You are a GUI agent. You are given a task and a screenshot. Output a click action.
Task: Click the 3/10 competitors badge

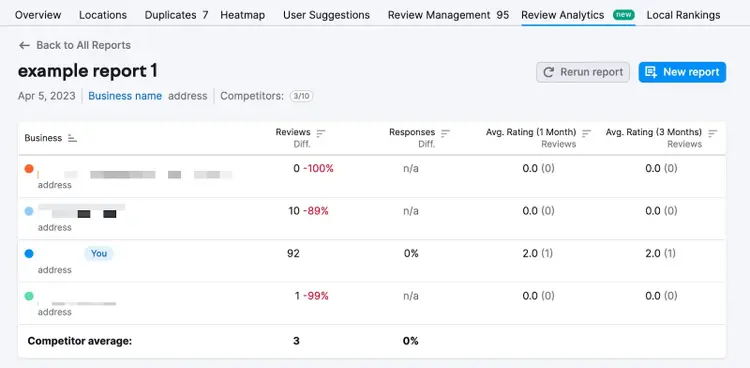[x=301, y=96]
